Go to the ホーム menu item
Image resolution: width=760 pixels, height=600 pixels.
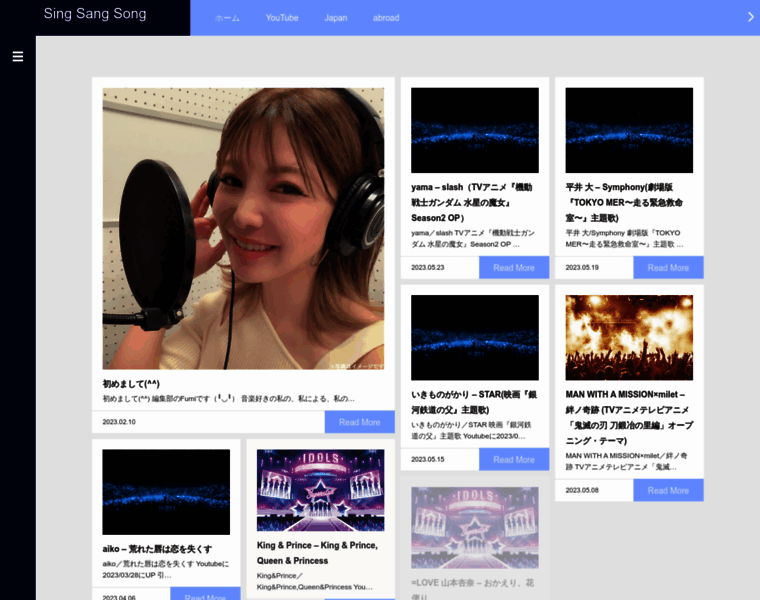[227, 18]
